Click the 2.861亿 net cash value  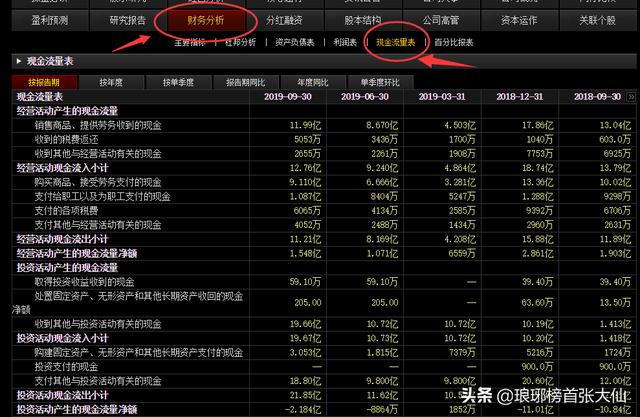tap(538, 254)
